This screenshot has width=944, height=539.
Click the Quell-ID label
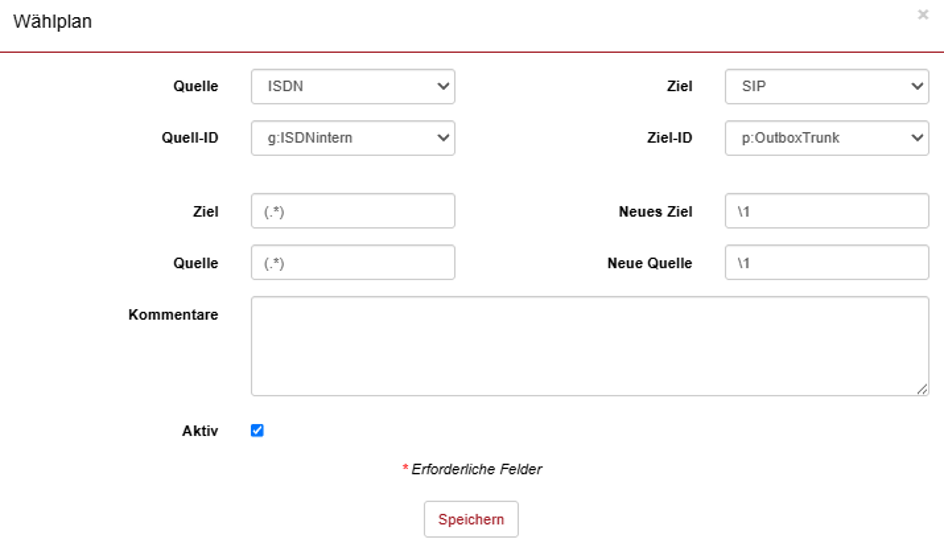point(190,138)
